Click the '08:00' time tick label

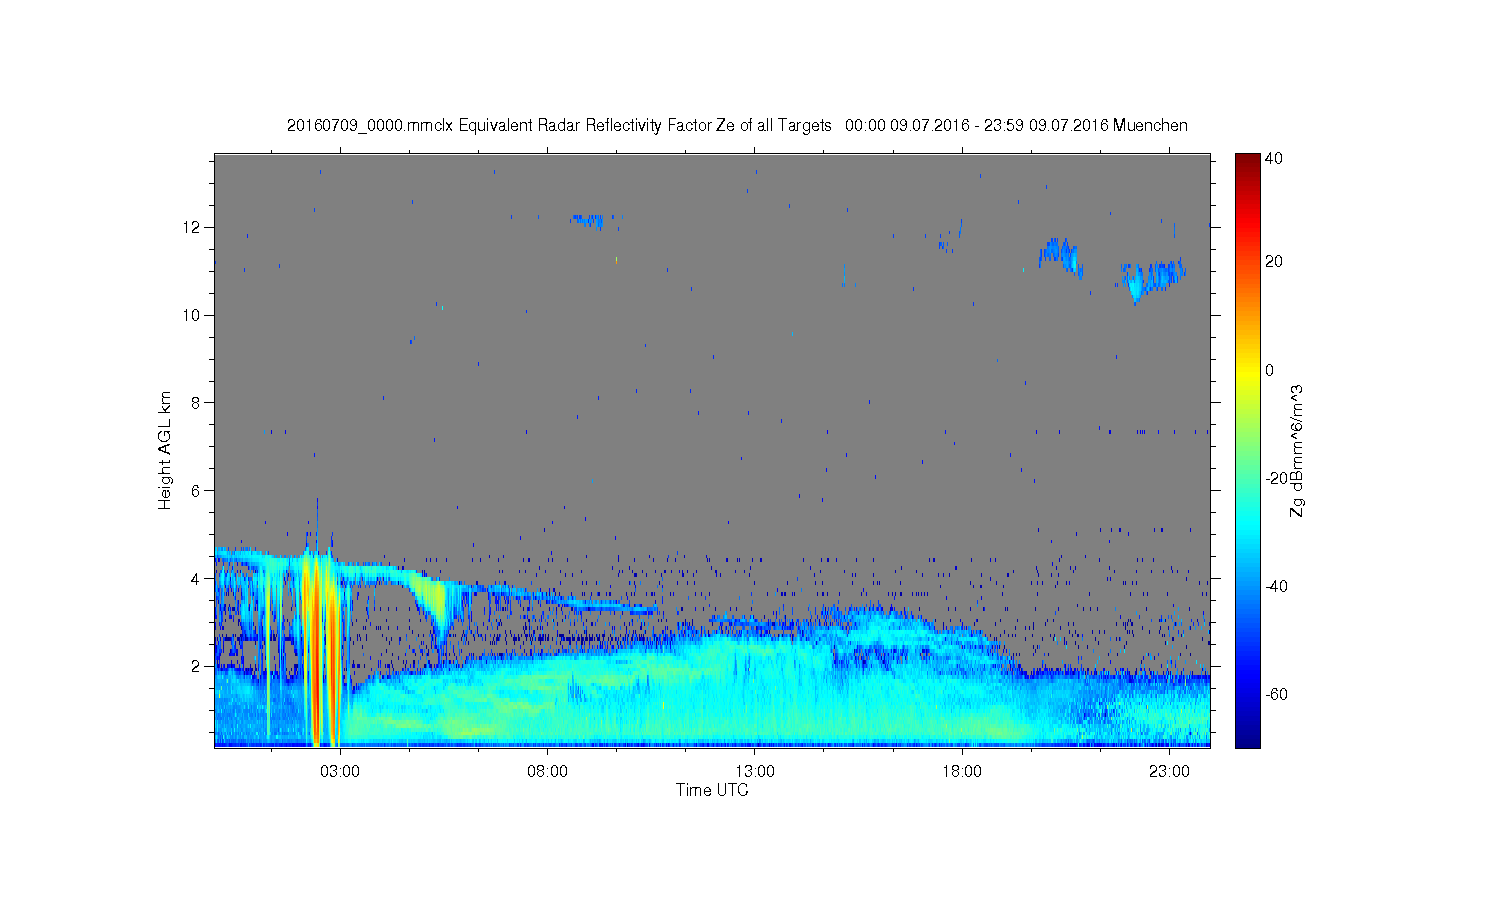click(547, 772)
